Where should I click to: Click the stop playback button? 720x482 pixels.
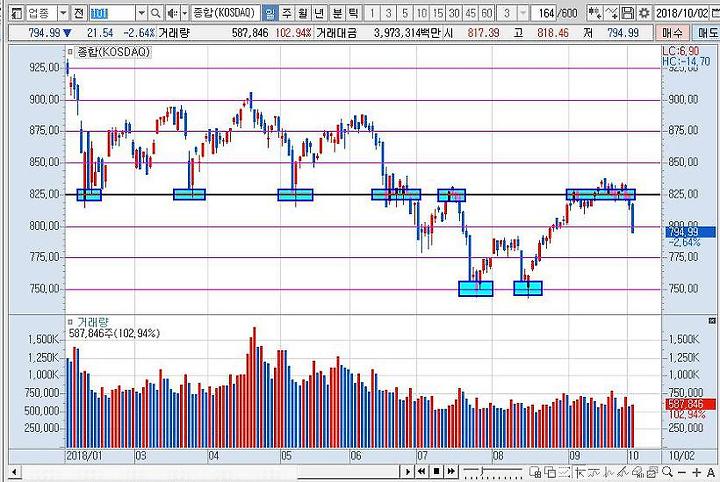tap(436, 471)
